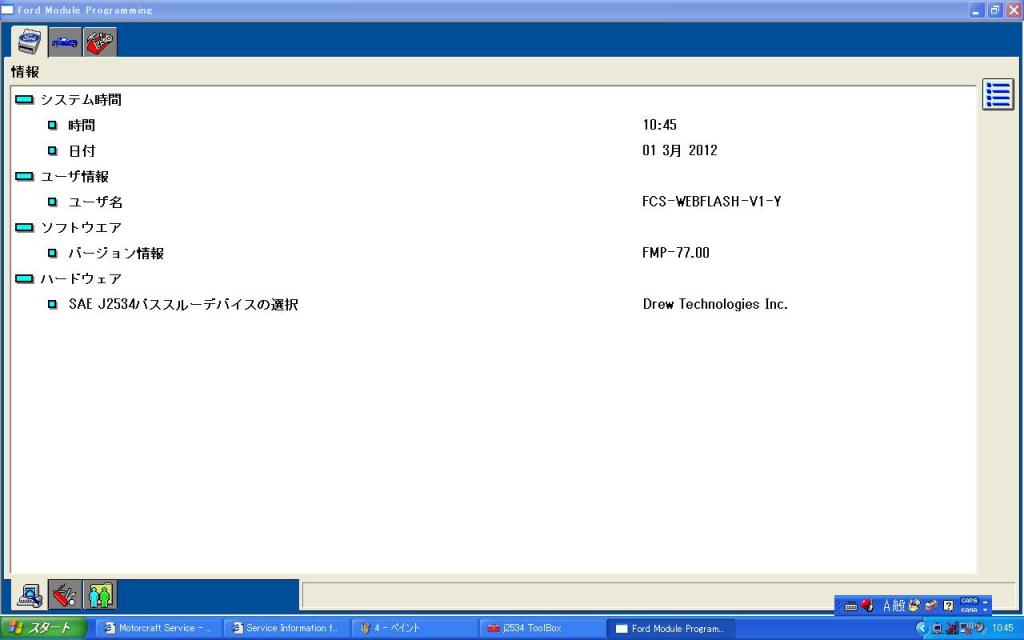Open the Windows スタート menu
The image size is (1024, 640).
pyautogui.click(x=43, y=628)
